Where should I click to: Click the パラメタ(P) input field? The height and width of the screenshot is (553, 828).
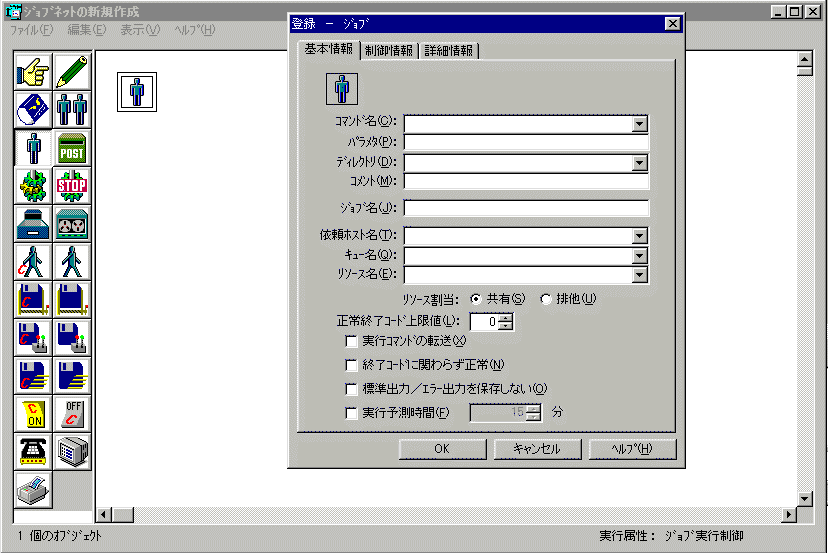[x=526, y=142]
